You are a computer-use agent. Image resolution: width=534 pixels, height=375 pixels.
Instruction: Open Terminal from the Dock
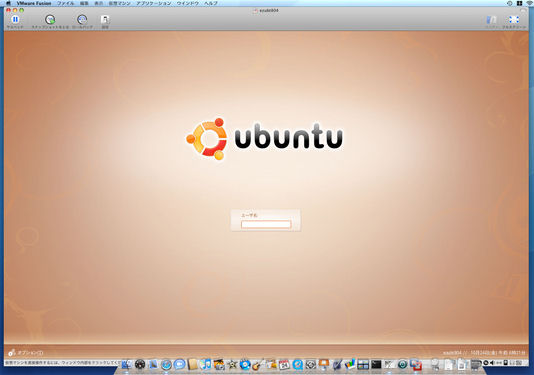376,365
